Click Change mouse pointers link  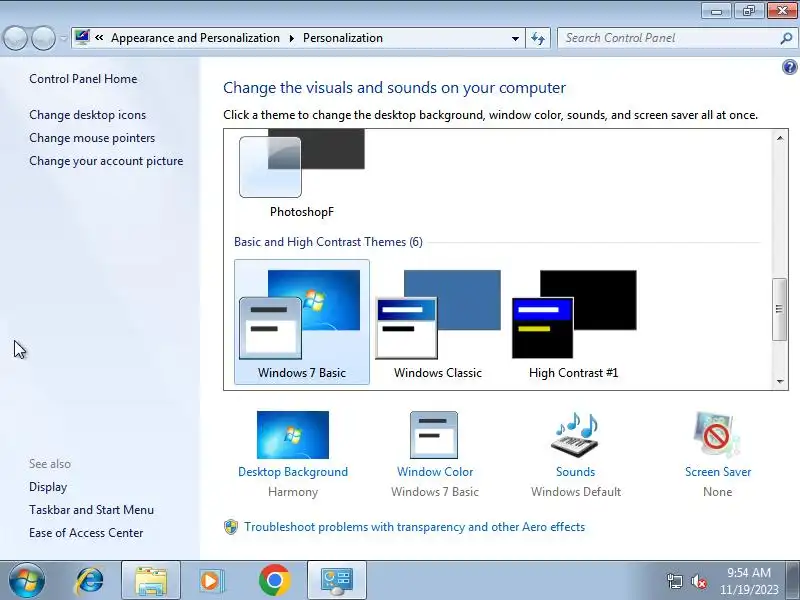pos(92,138)
